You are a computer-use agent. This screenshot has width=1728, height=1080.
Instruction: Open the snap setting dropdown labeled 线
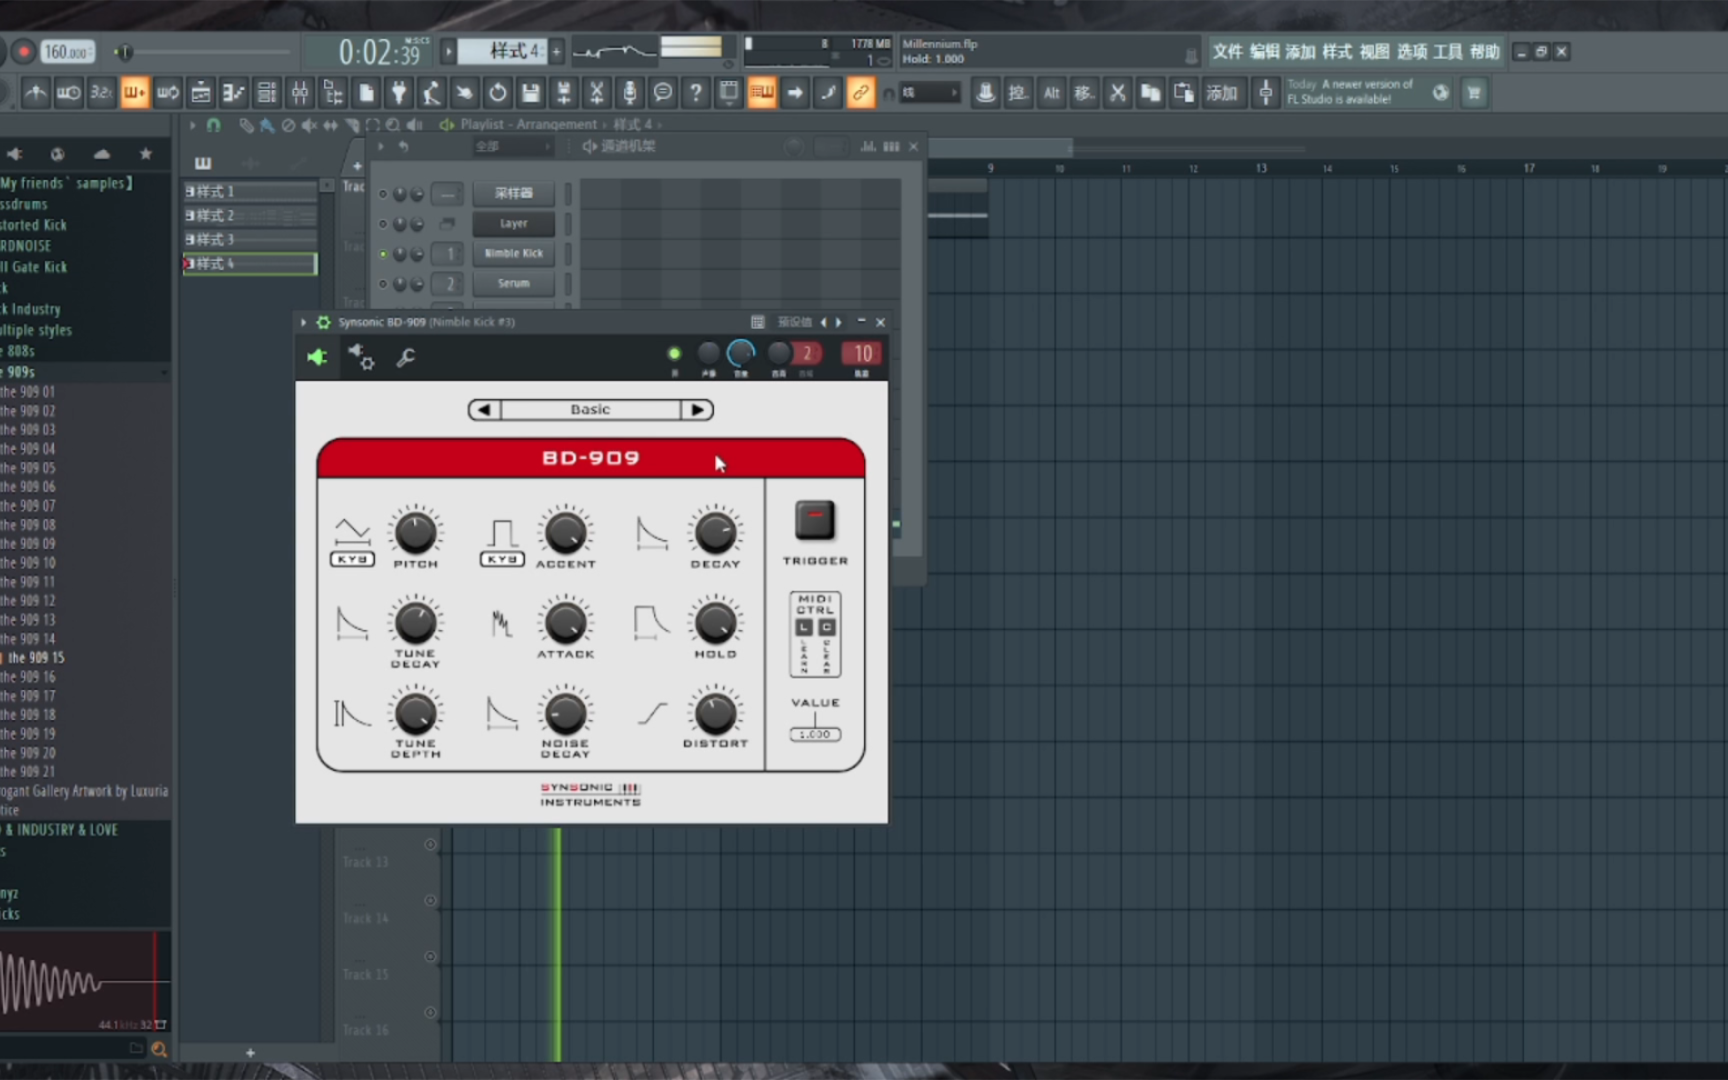tap(930, 93)
